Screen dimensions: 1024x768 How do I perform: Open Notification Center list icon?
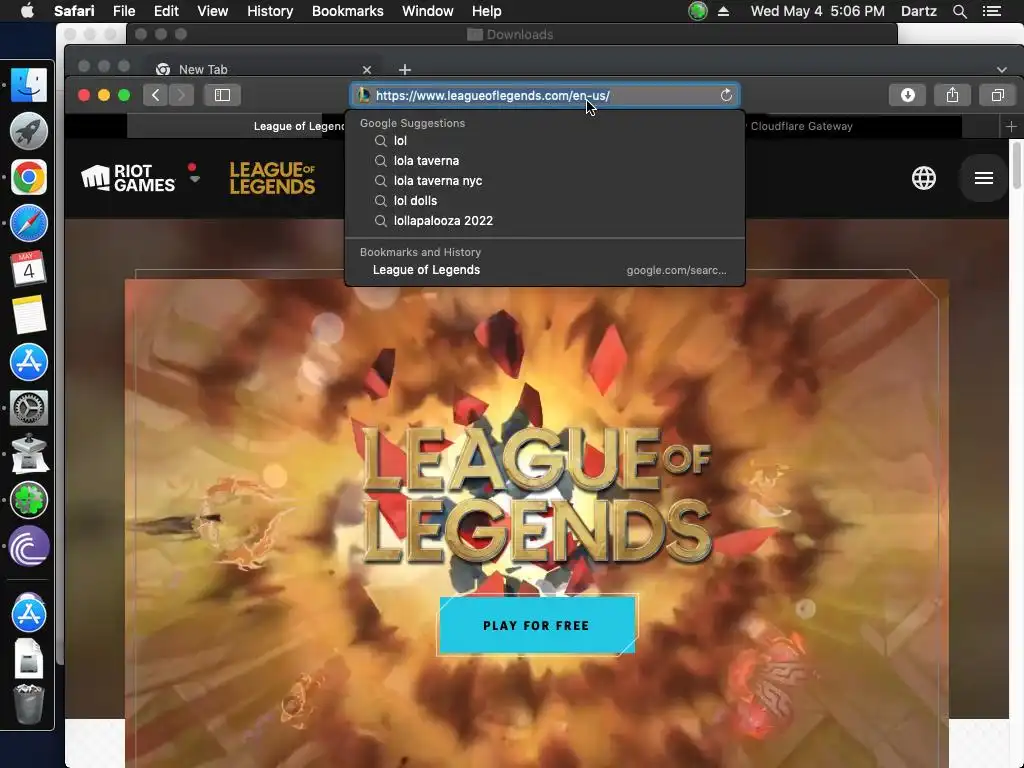coord(992,11)
